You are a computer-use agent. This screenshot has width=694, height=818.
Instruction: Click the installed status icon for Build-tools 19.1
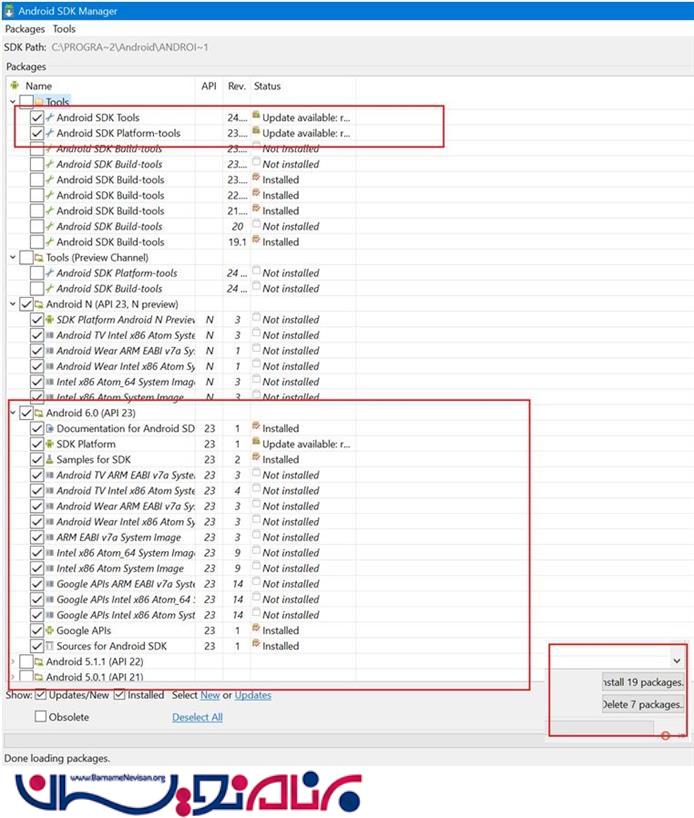(256, 240)
